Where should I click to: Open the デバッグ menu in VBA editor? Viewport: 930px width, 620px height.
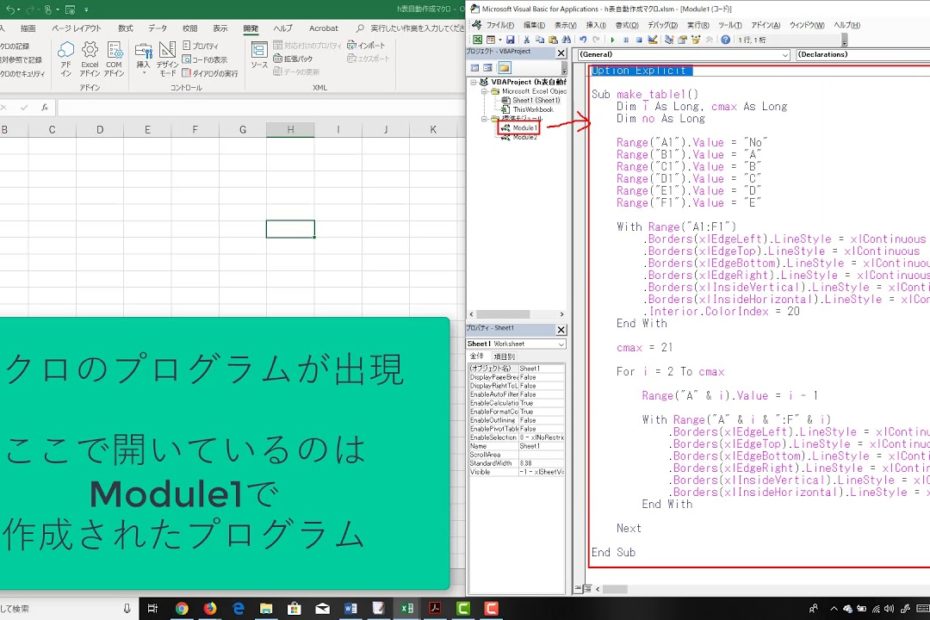point(661,24)
